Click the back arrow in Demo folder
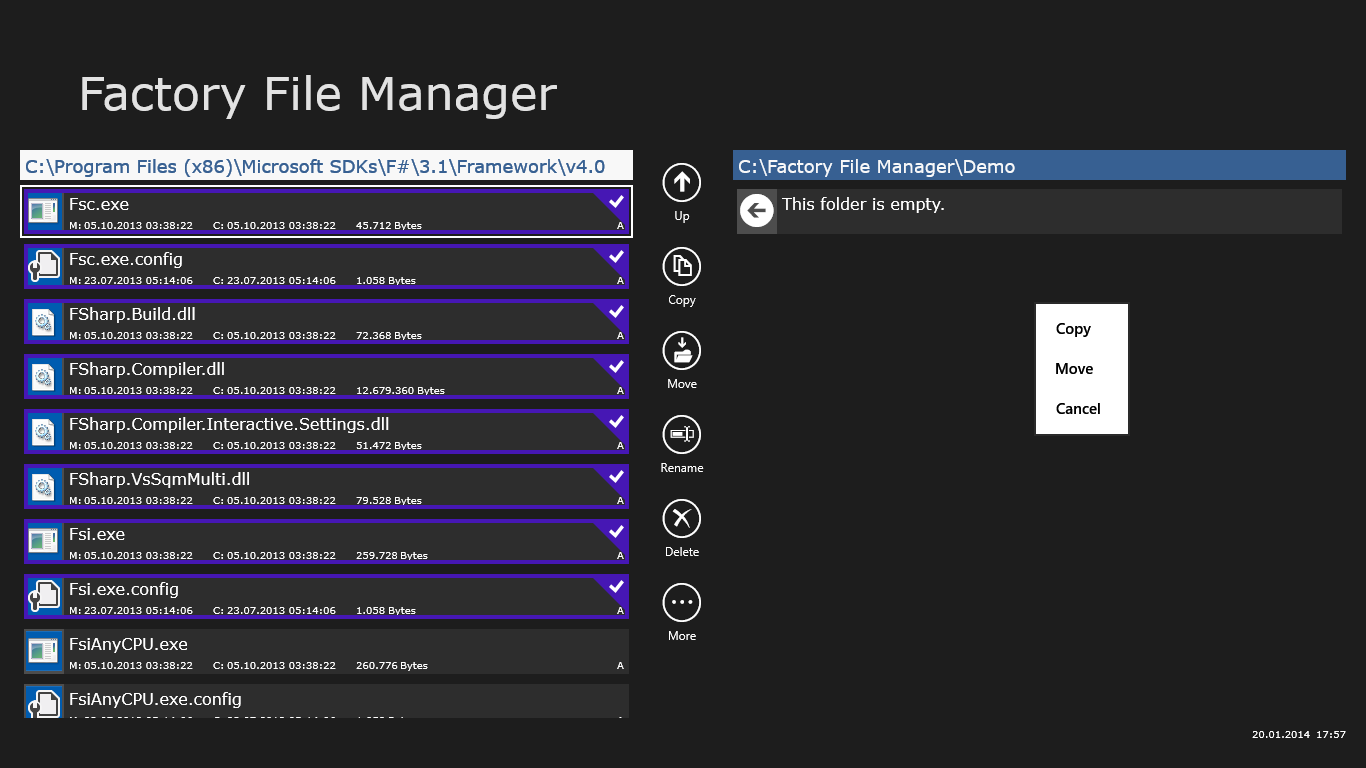 tap(757, 210)
